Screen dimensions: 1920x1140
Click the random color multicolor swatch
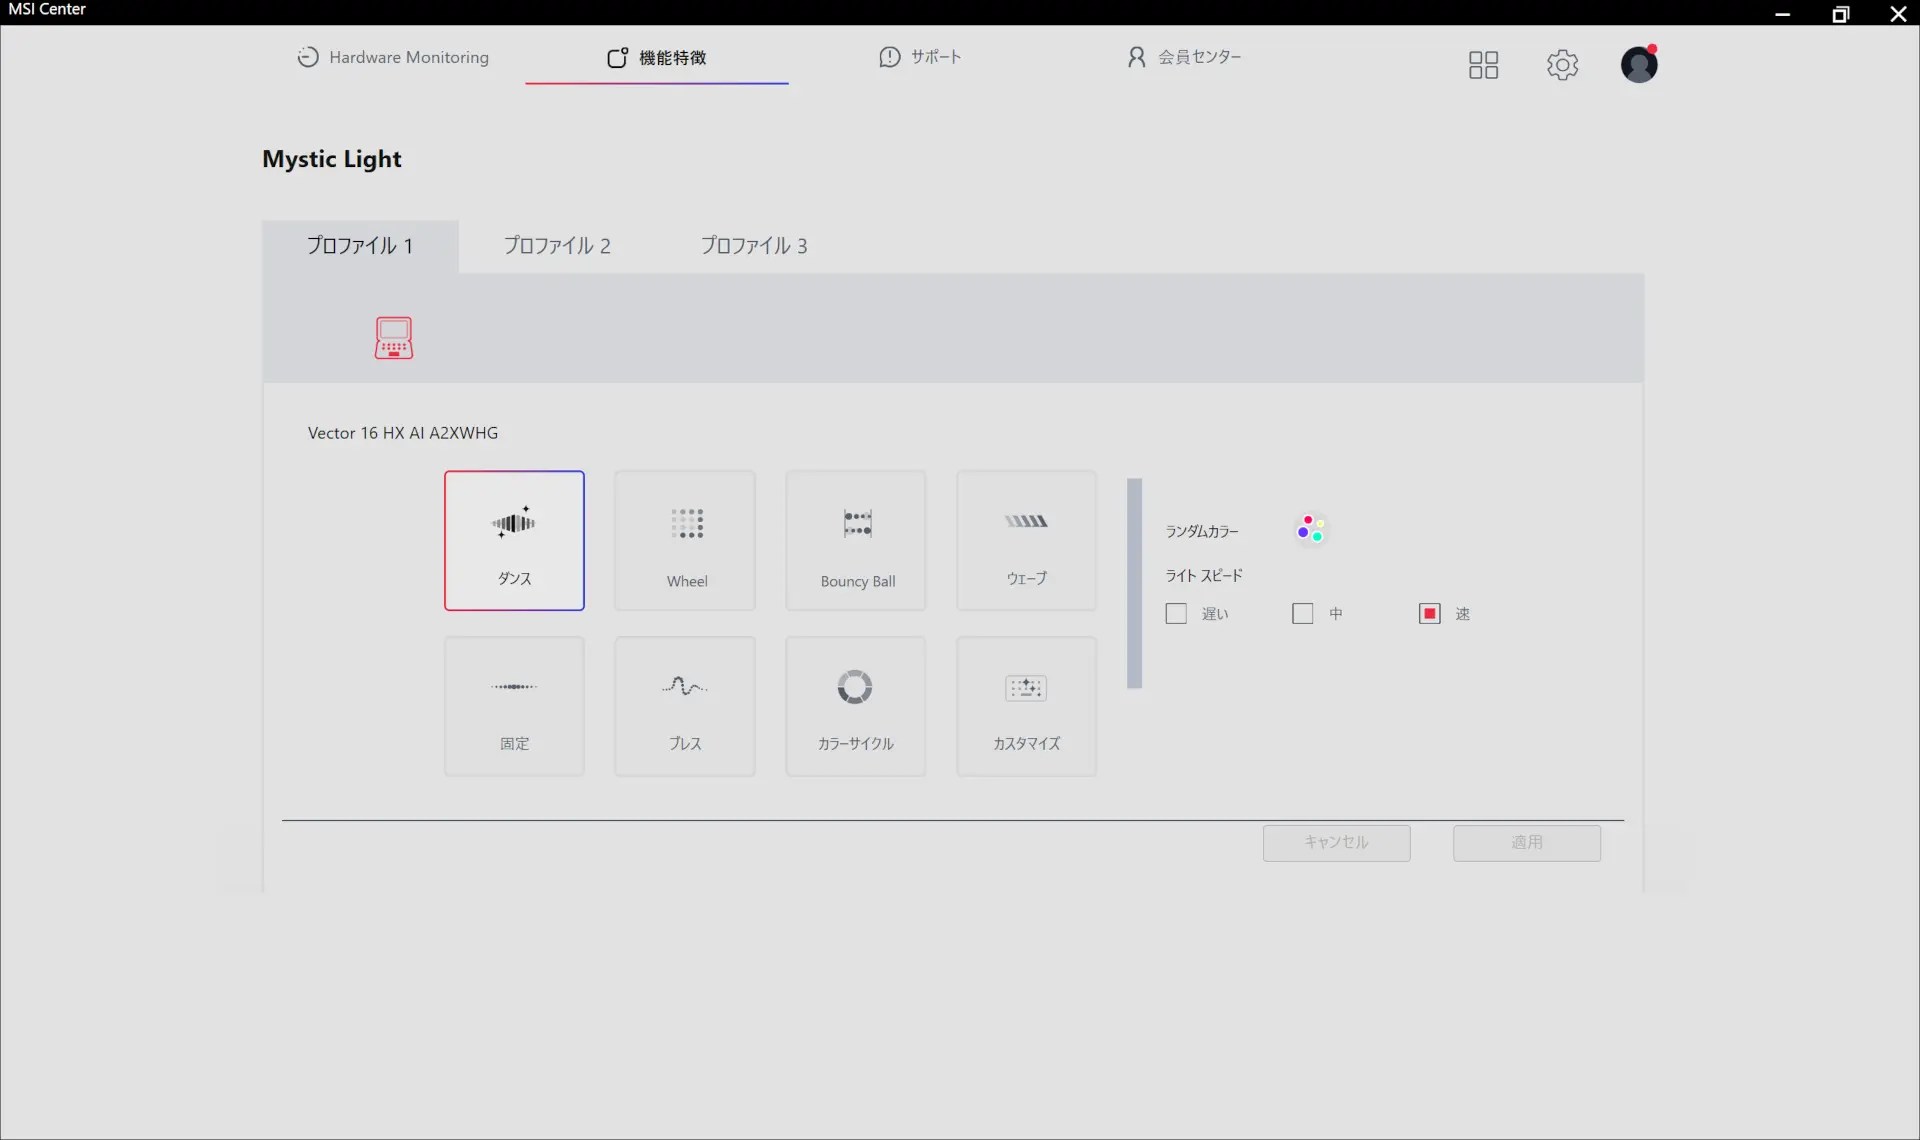coord(1310,529)
